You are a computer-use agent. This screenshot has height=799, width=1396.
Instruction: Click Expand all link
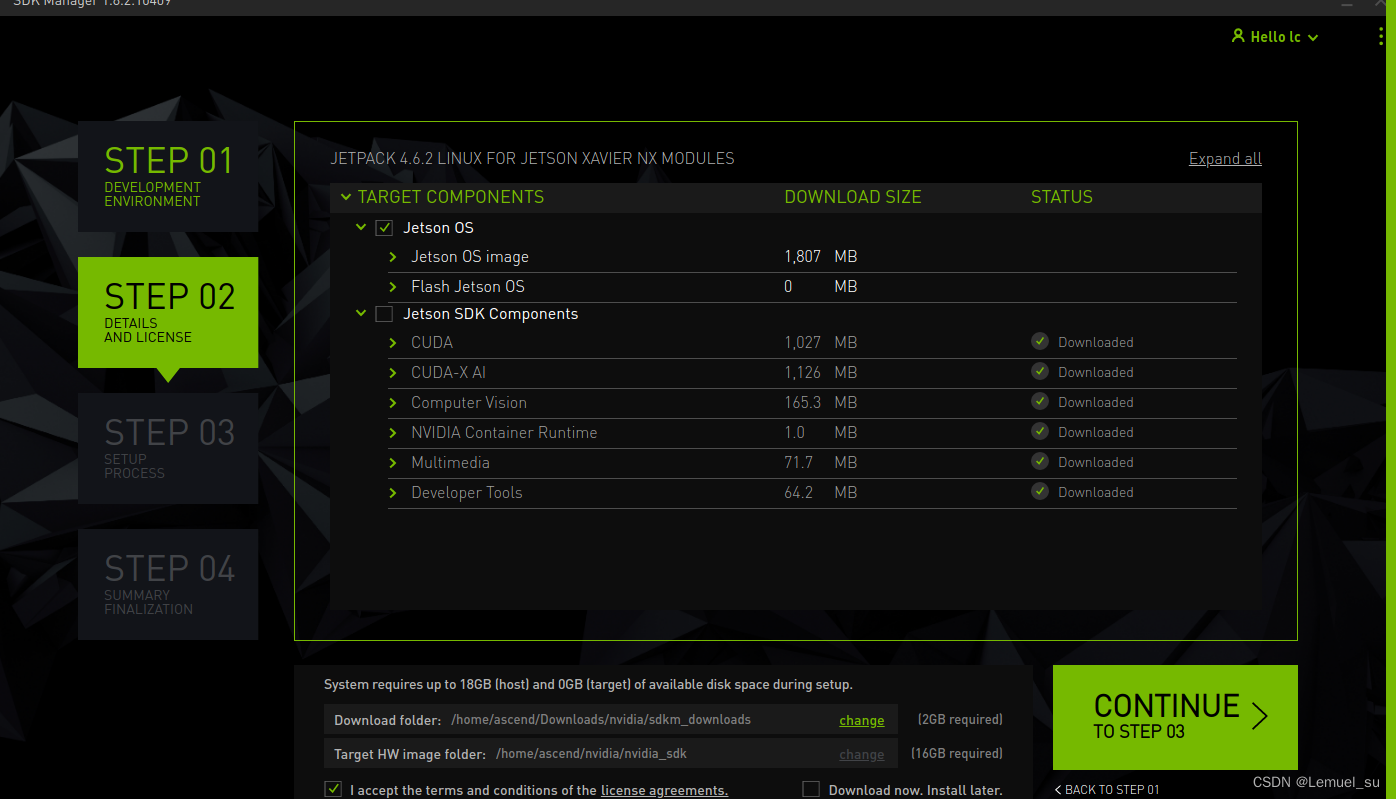pyautogui.click(x=1225, y=159)
